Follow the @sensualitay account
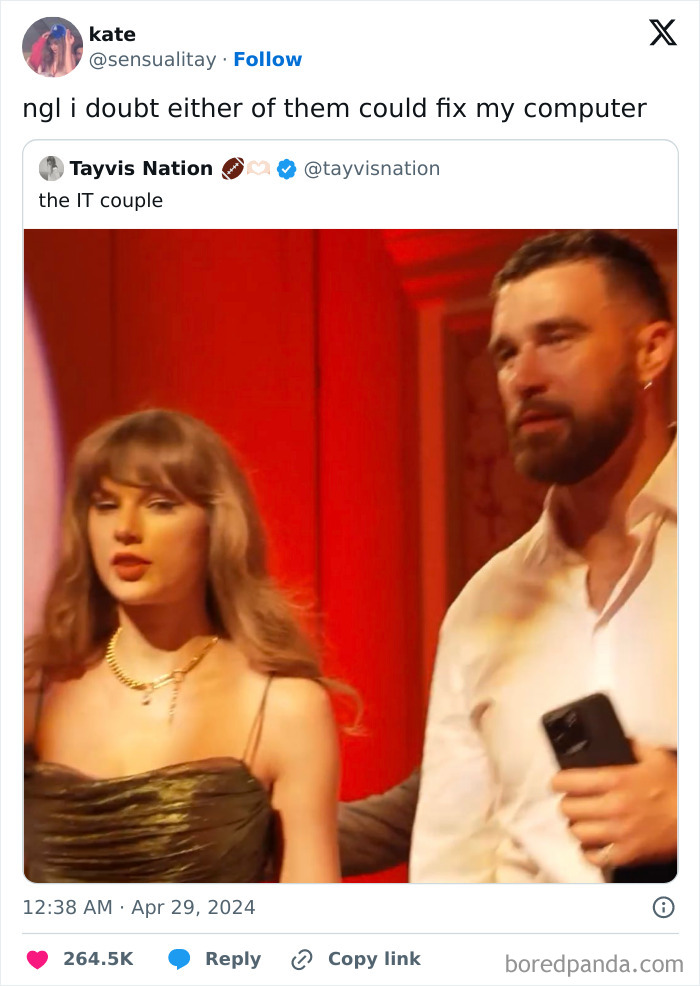This screenshot has height=986, width=700. [267, 60]
